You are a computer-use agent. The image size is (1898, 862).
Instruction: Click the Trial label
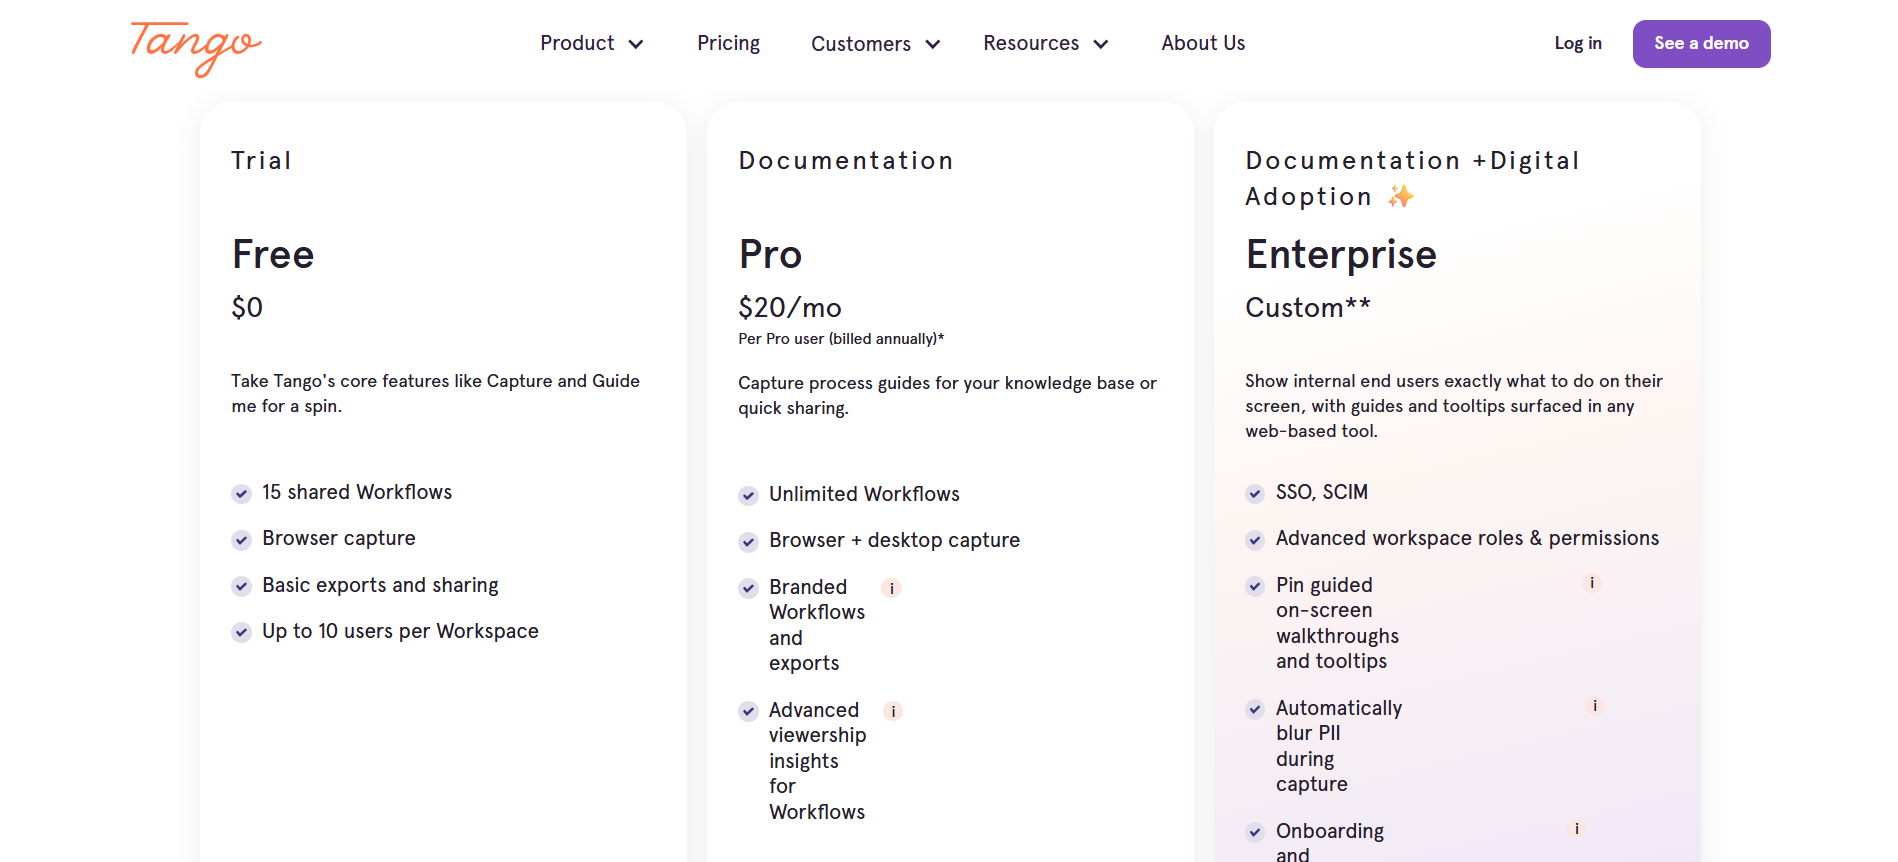[x=261, y=161]
